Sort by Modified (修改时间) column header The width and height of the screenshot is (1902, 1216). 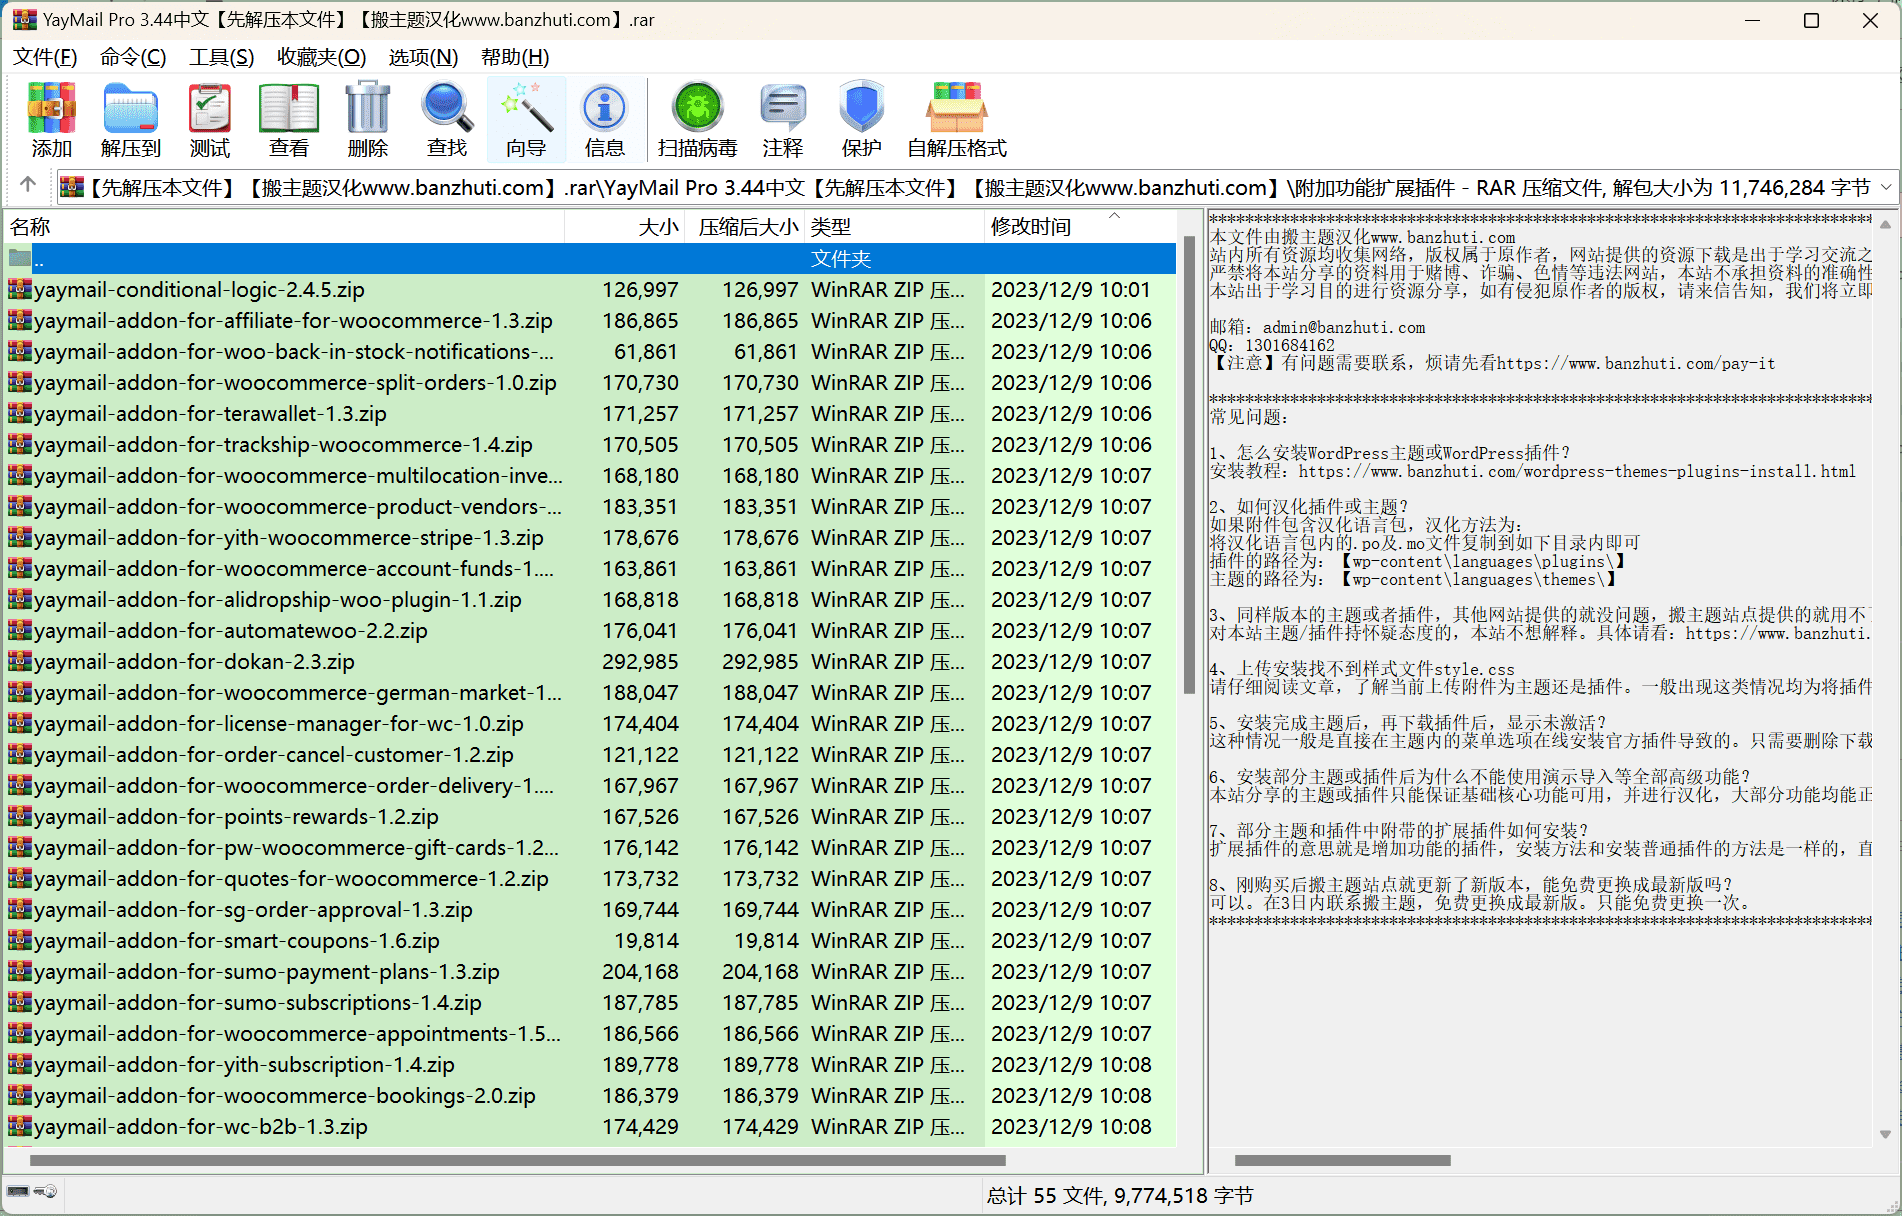[x=1080, y=227]
